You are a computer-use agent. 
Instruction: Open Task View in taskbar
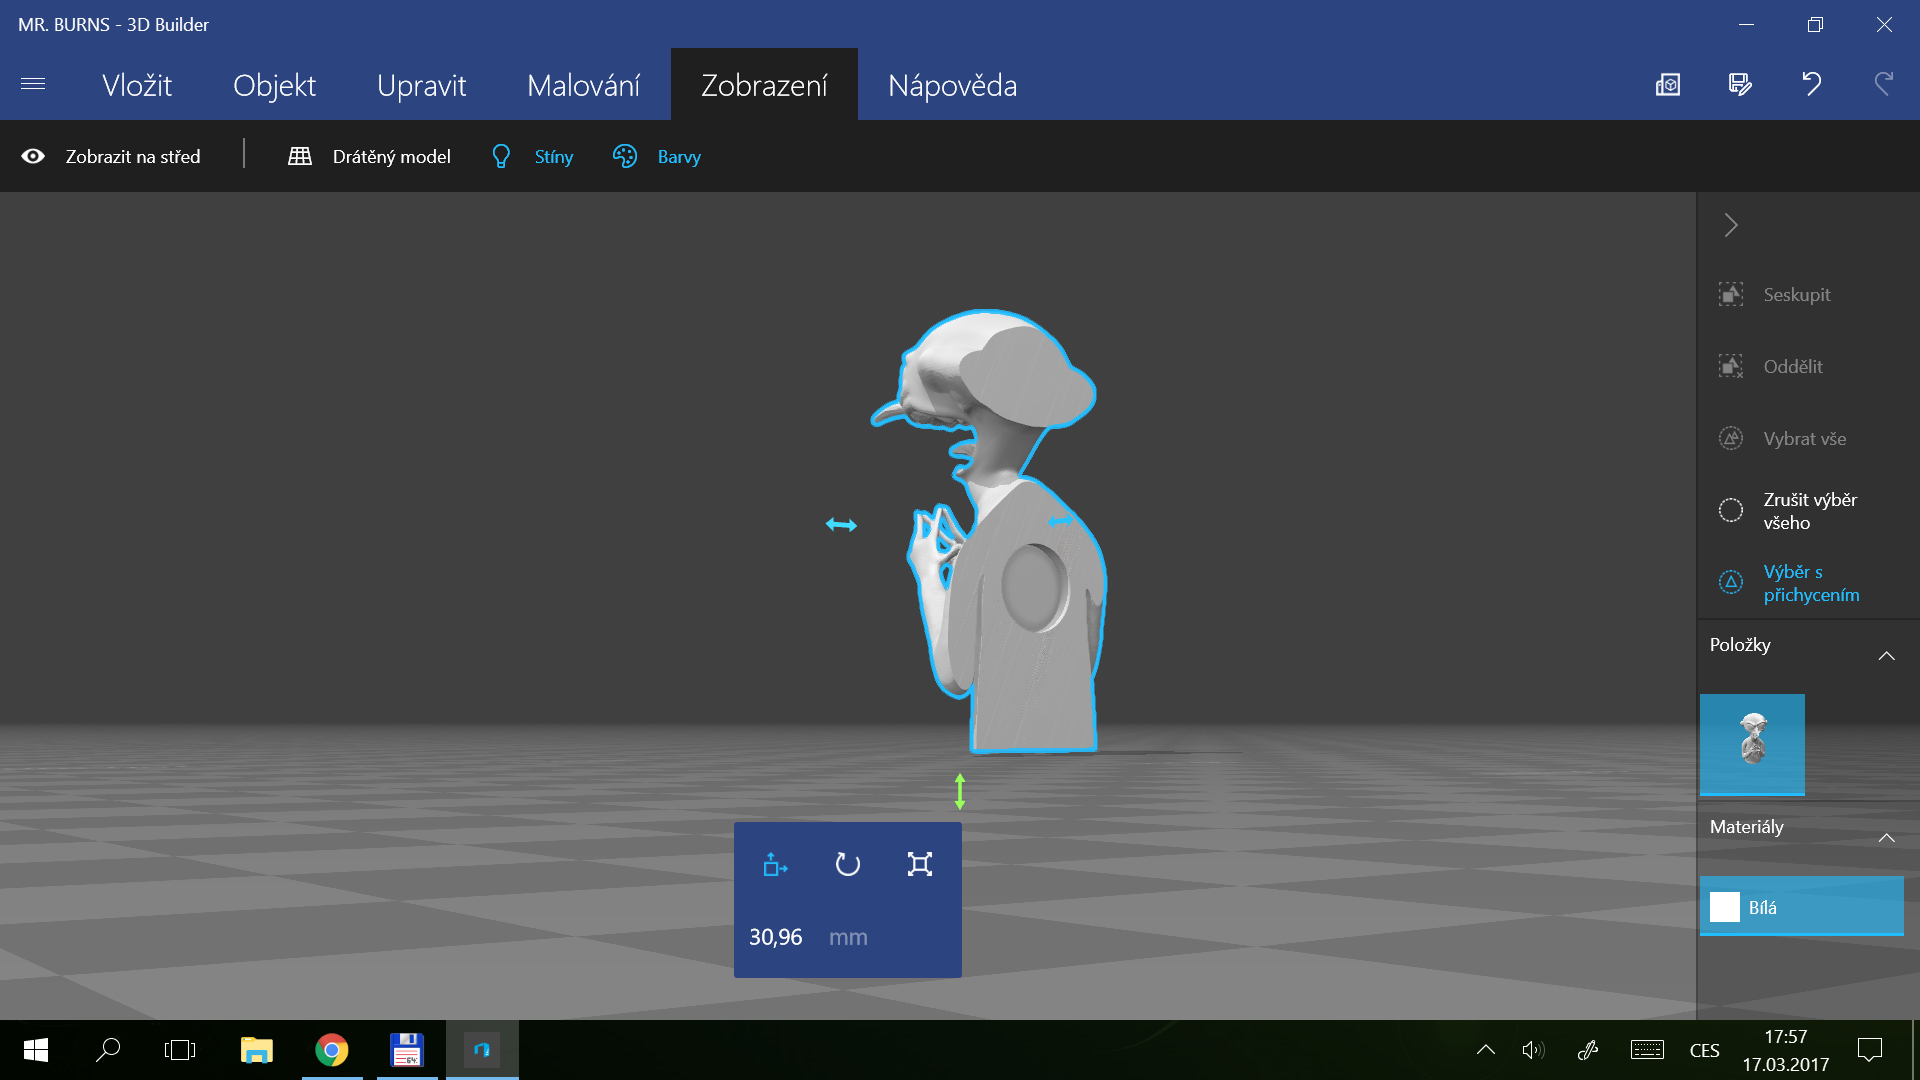coord(180,1050)
